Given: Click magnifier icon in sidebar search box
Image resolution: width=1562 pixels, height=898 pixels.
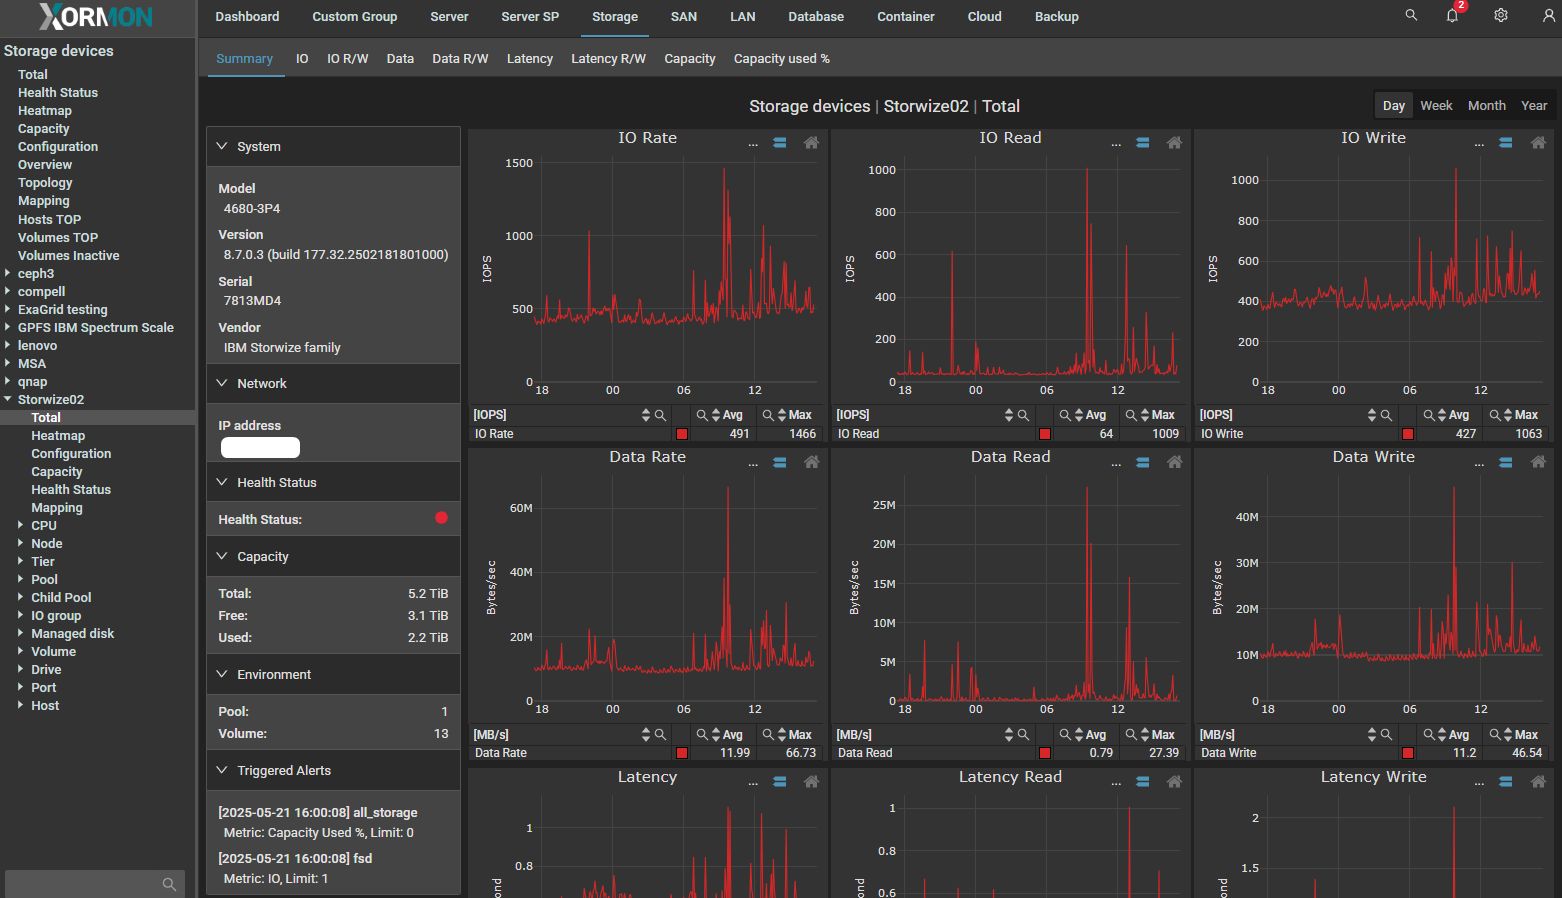Looking at the screenshot, I should coord(169,884).
